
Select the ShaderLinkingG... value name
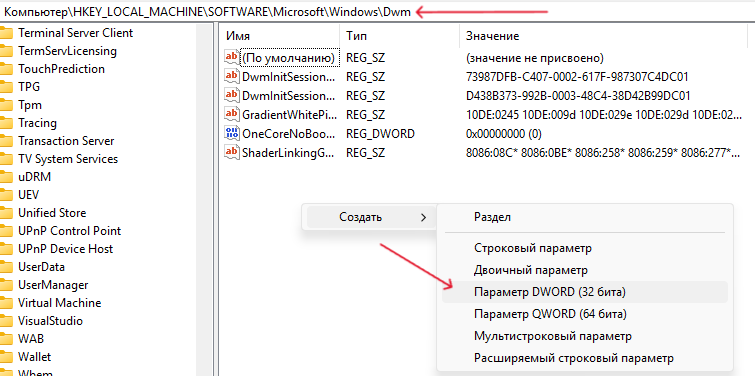click(289, 153)
